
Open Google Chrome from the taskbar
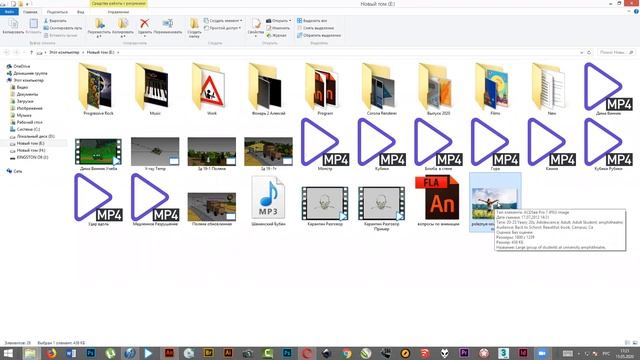(347, 353)
